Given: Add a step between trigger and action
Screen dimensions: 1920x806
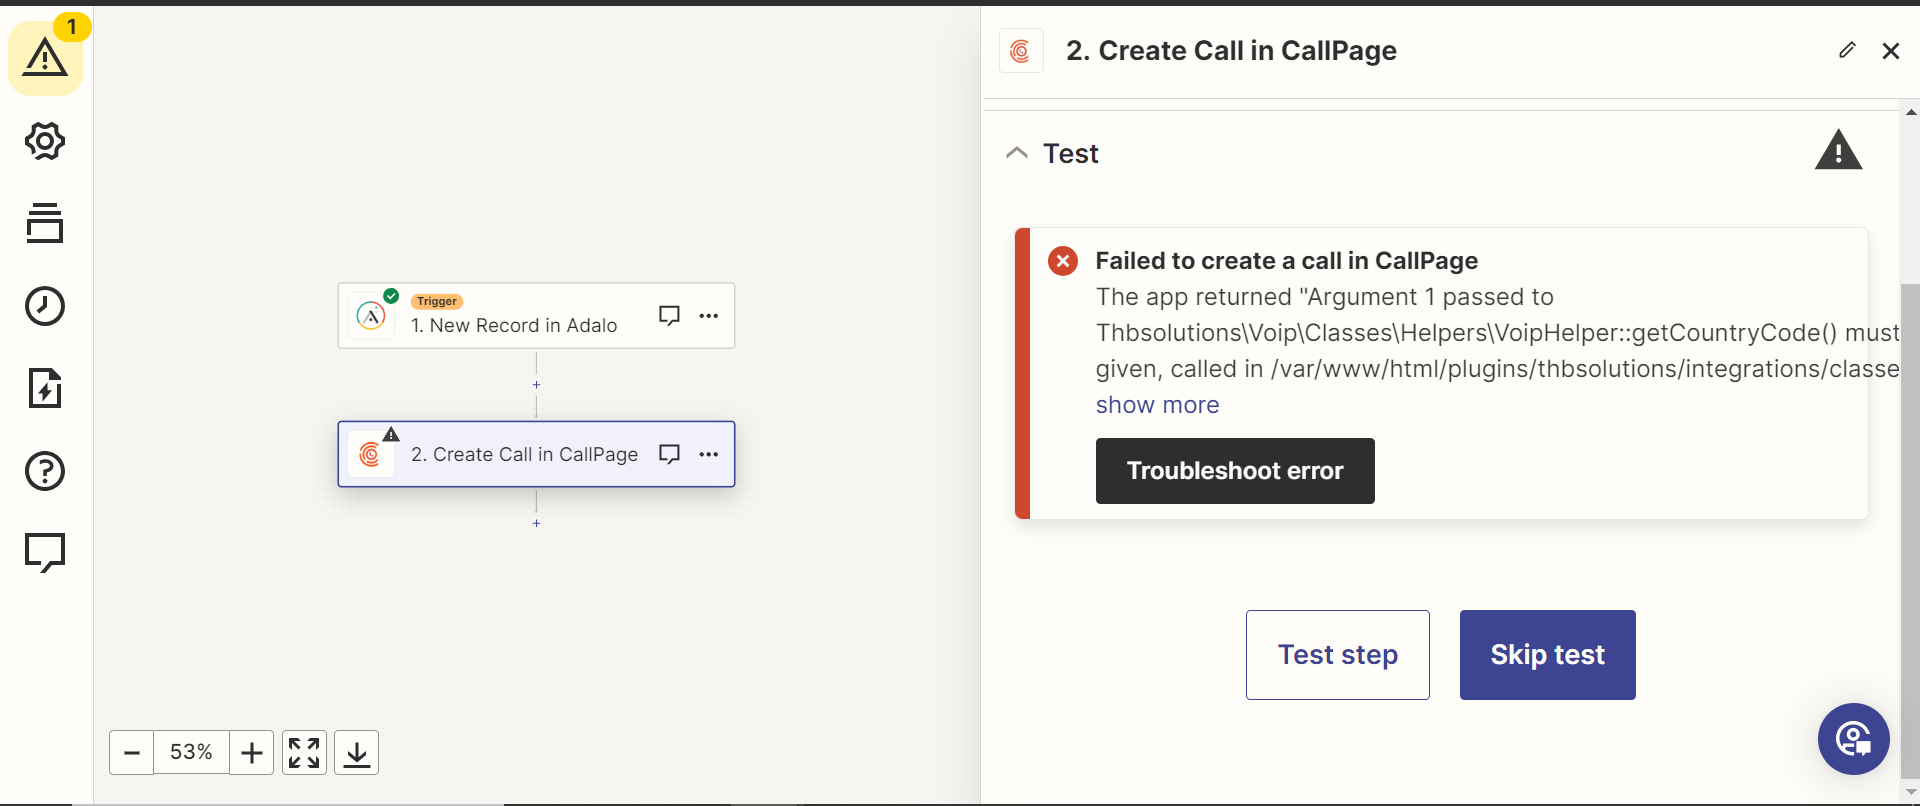Looking at the screenshot, I should (x=537, y=385).
